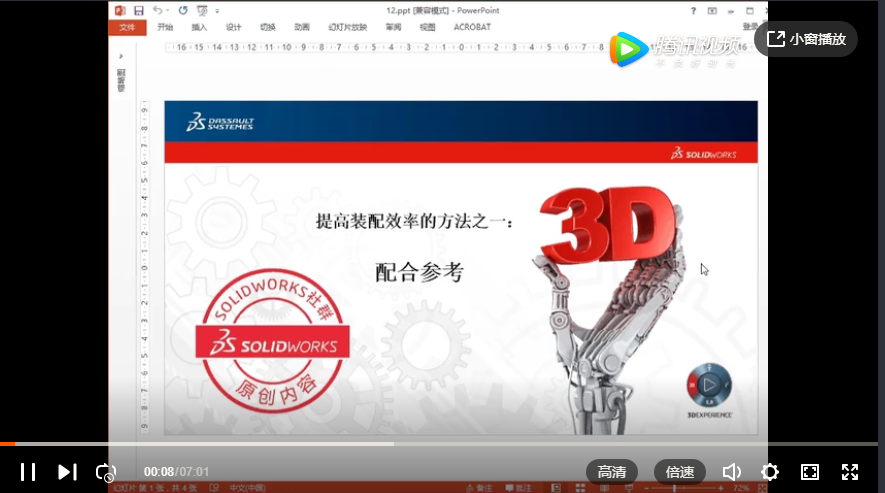Click the PowerPoint help question mark
The width and height of the screenshot is (885, 493).
(x=693, y=10)
